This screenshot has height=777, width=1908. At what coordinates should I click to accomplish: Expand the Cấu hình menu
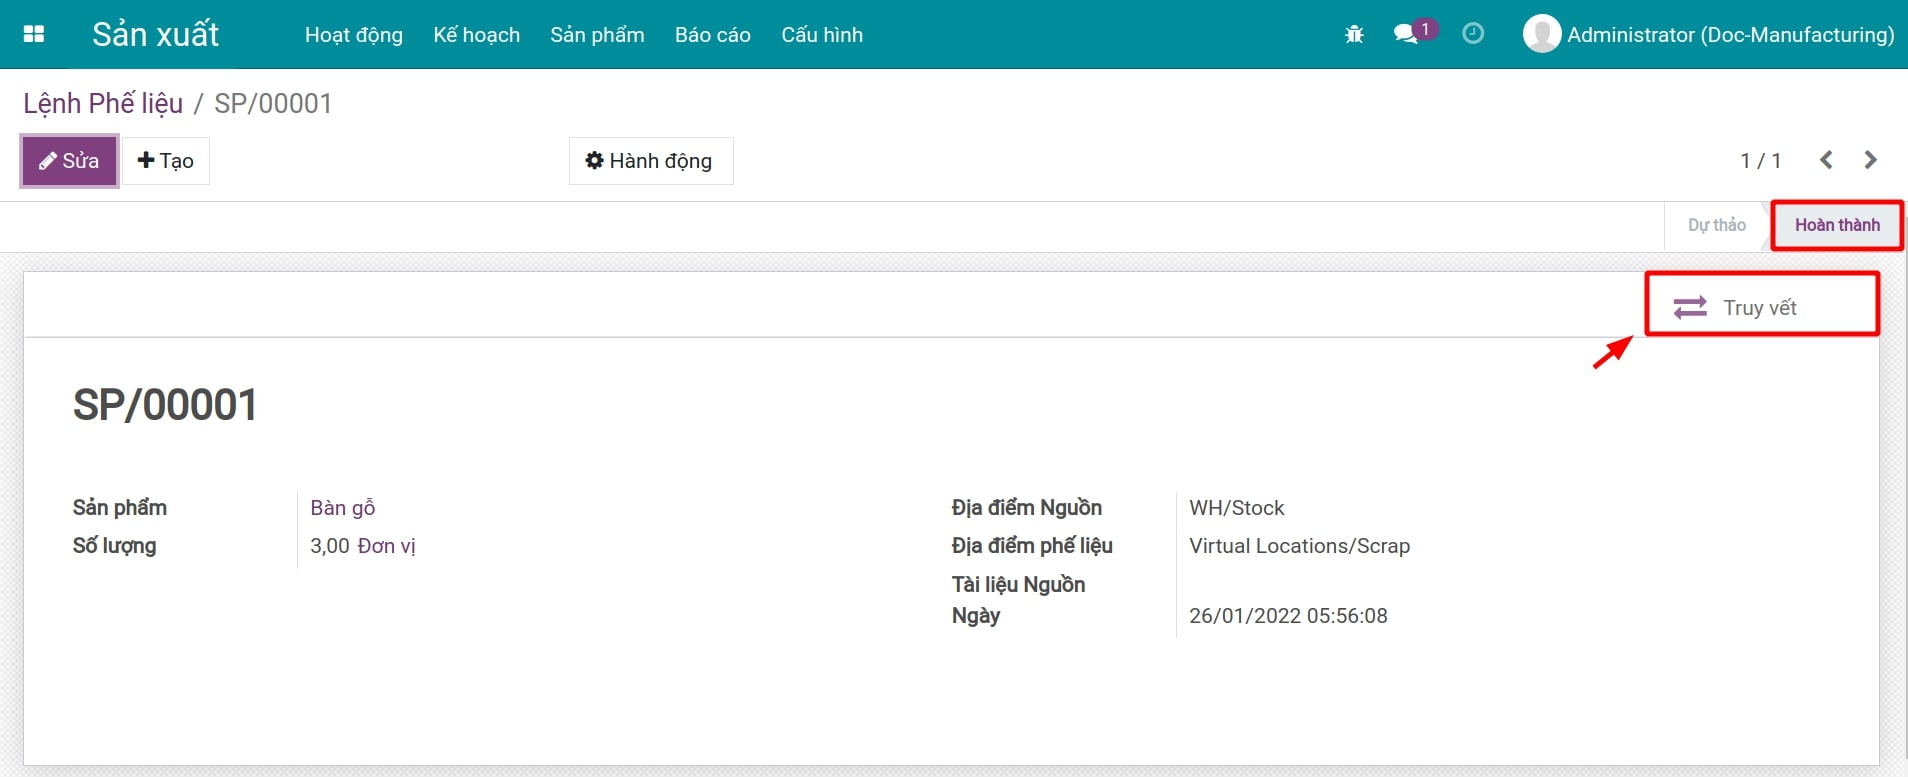821,35
